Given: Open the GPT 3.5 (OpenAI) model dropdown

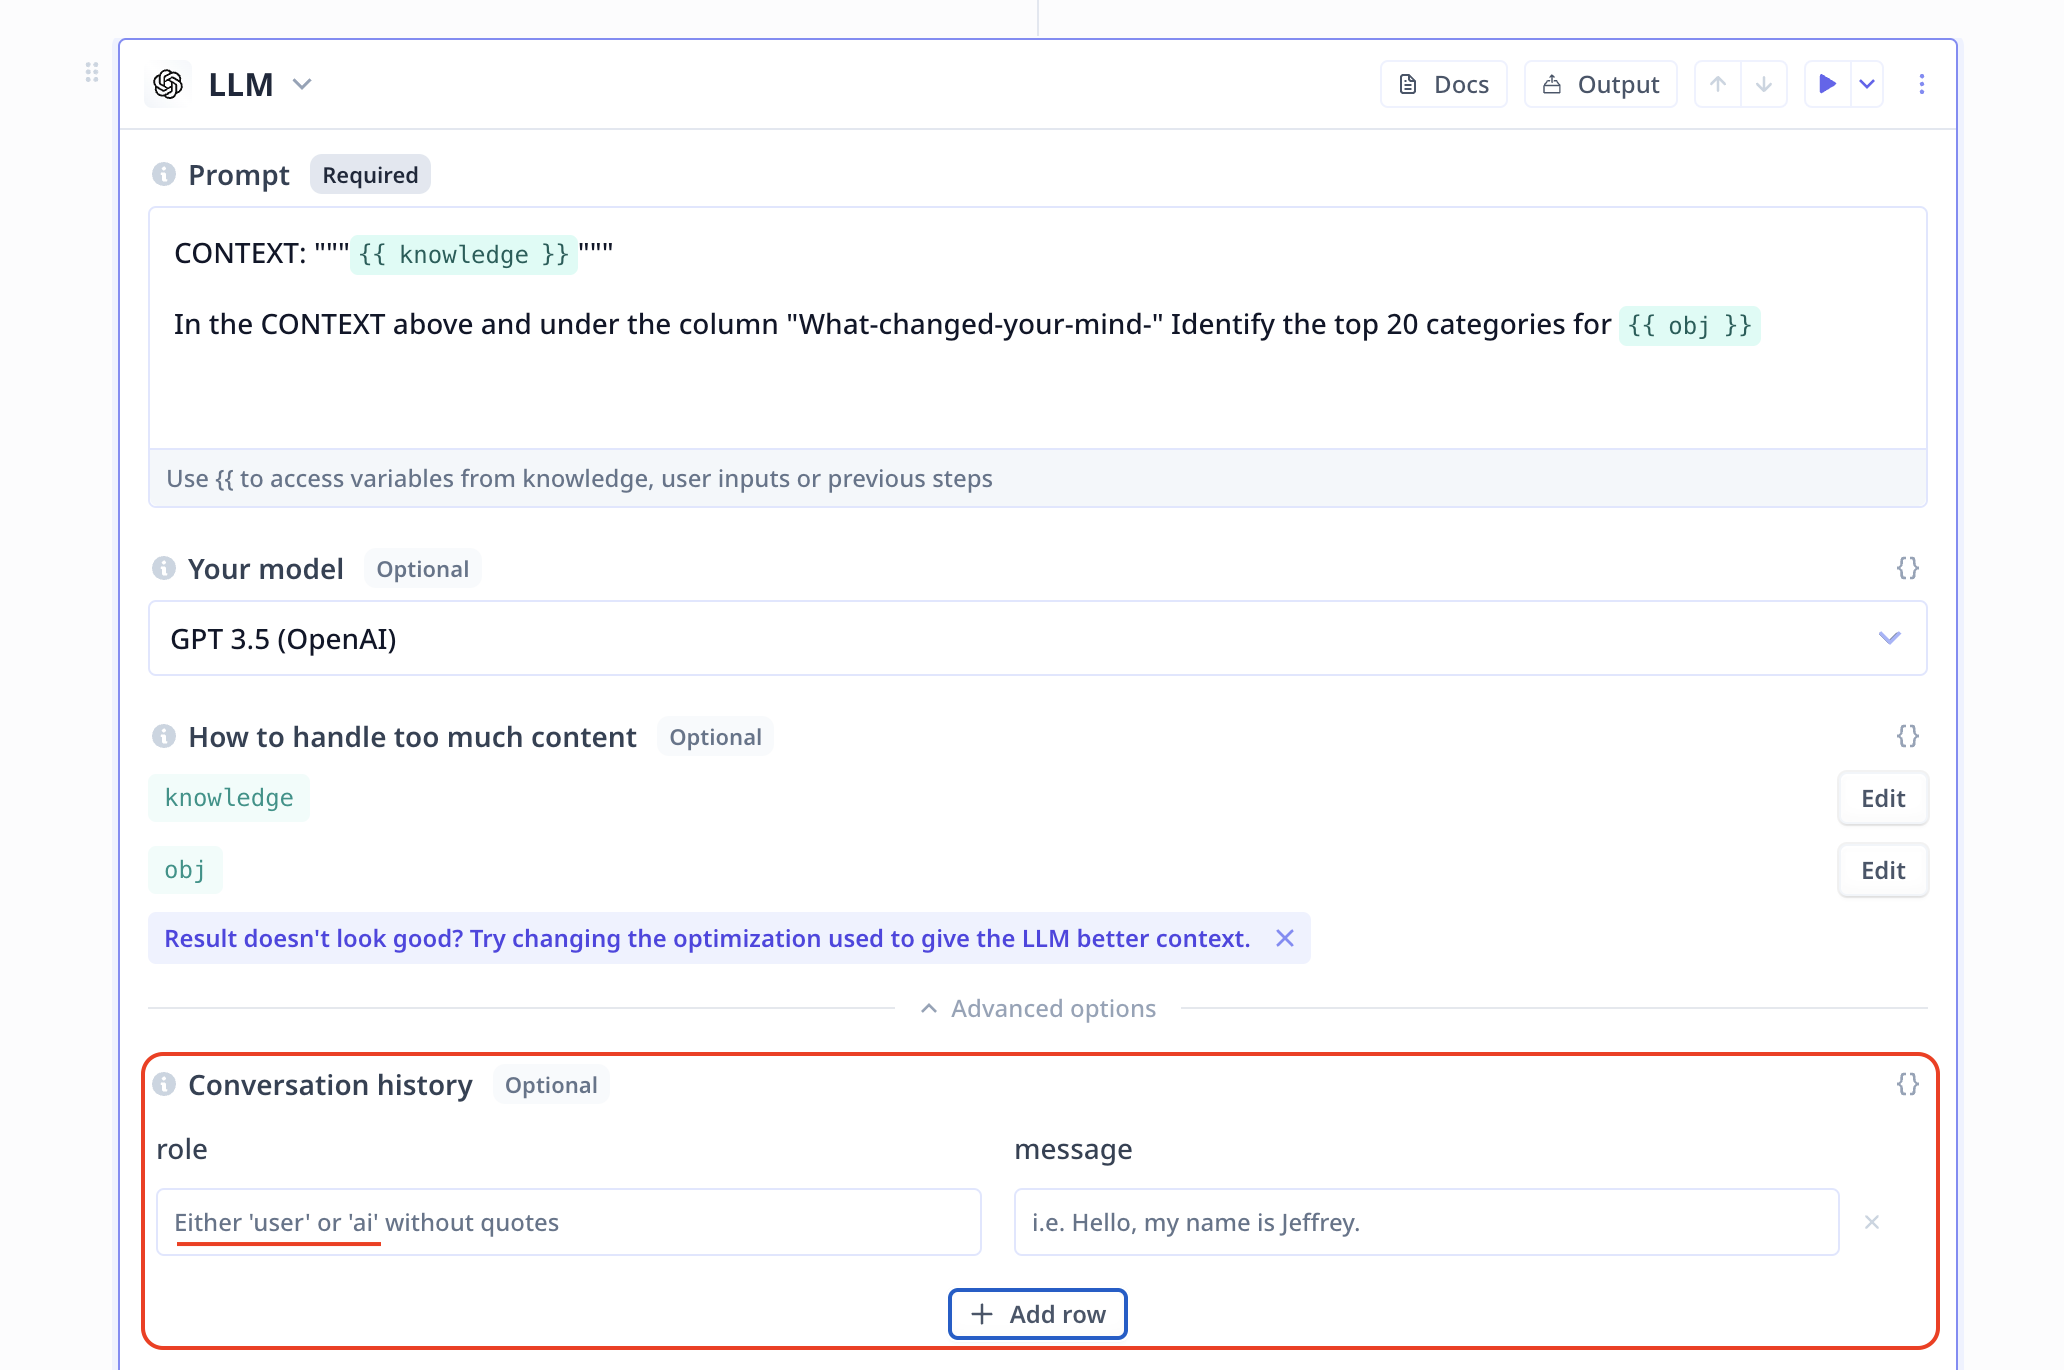Looking at the screenshot, I should [1036, 638].
